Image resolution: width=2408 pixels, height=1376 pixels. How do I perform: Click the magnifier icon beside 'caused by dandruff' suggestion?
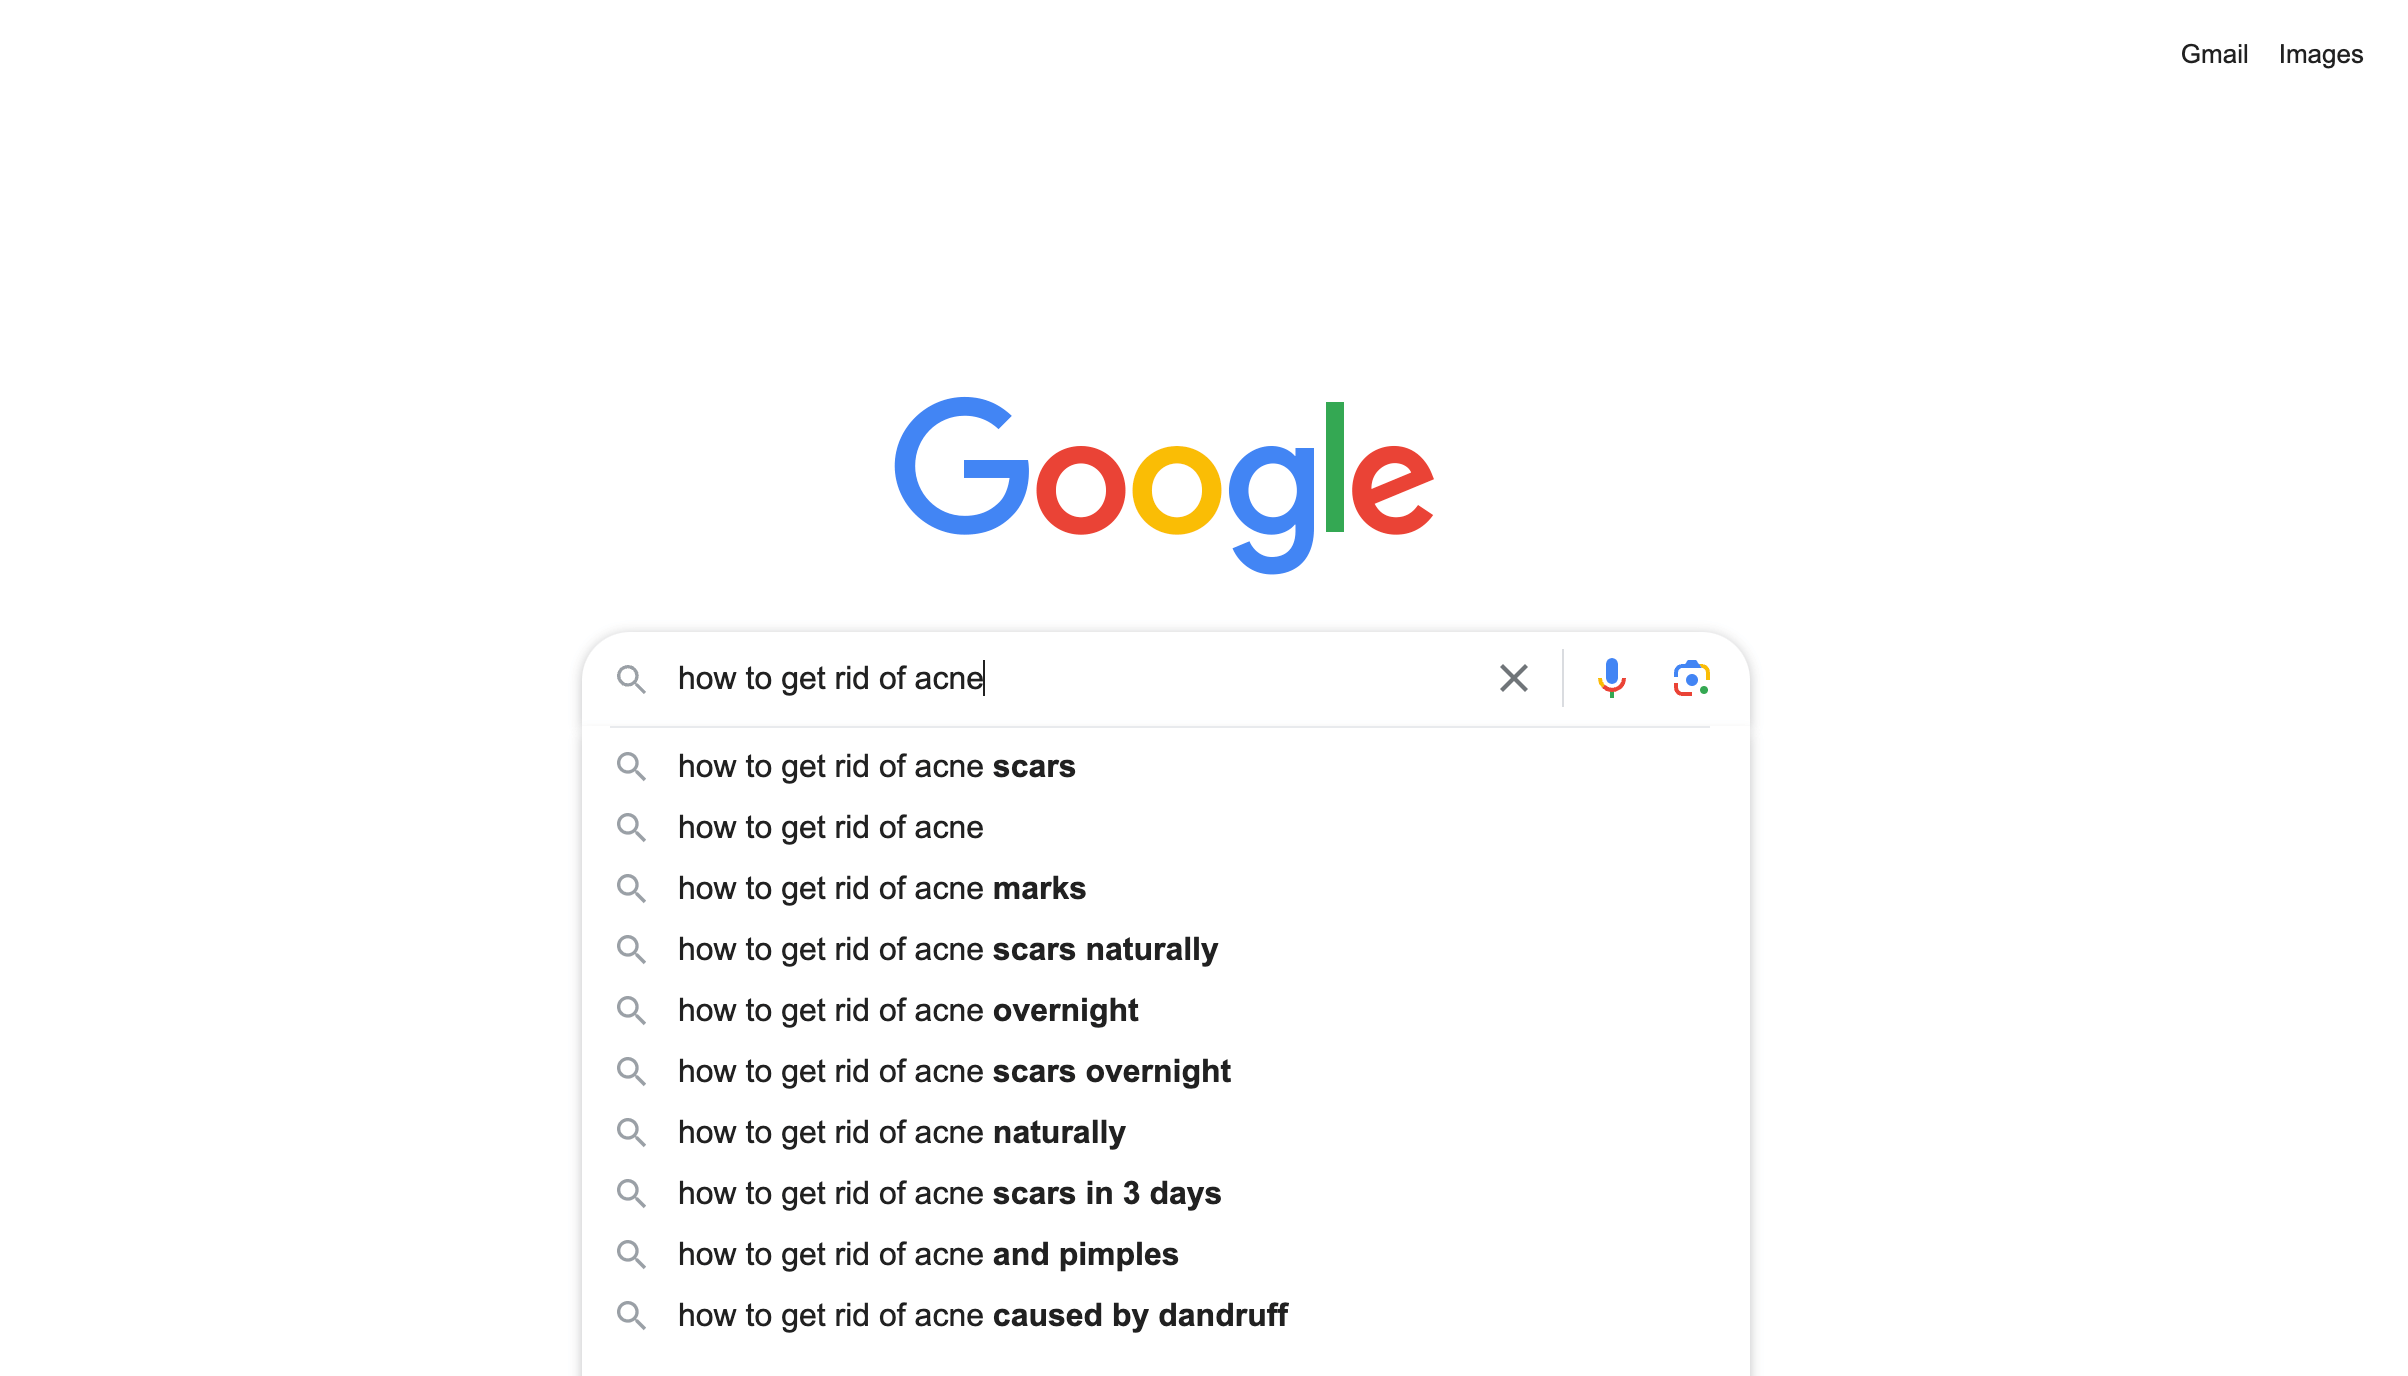coord(631,1316)
